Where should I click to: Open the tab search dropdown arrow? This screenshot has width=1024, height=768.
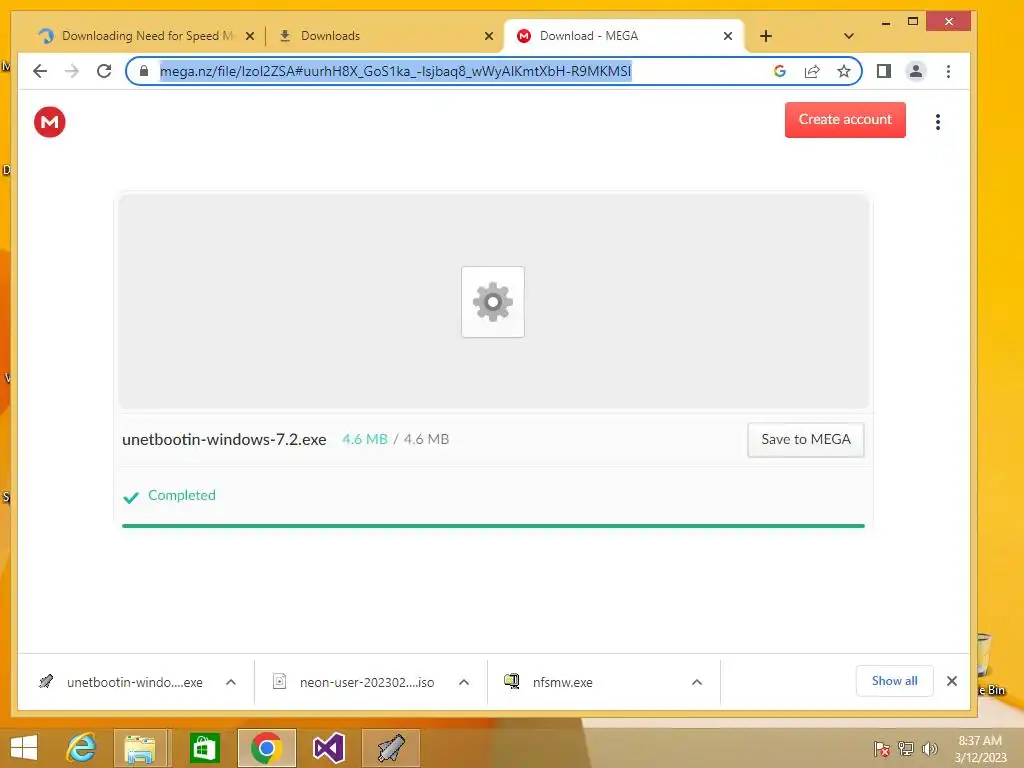point(848,36)
